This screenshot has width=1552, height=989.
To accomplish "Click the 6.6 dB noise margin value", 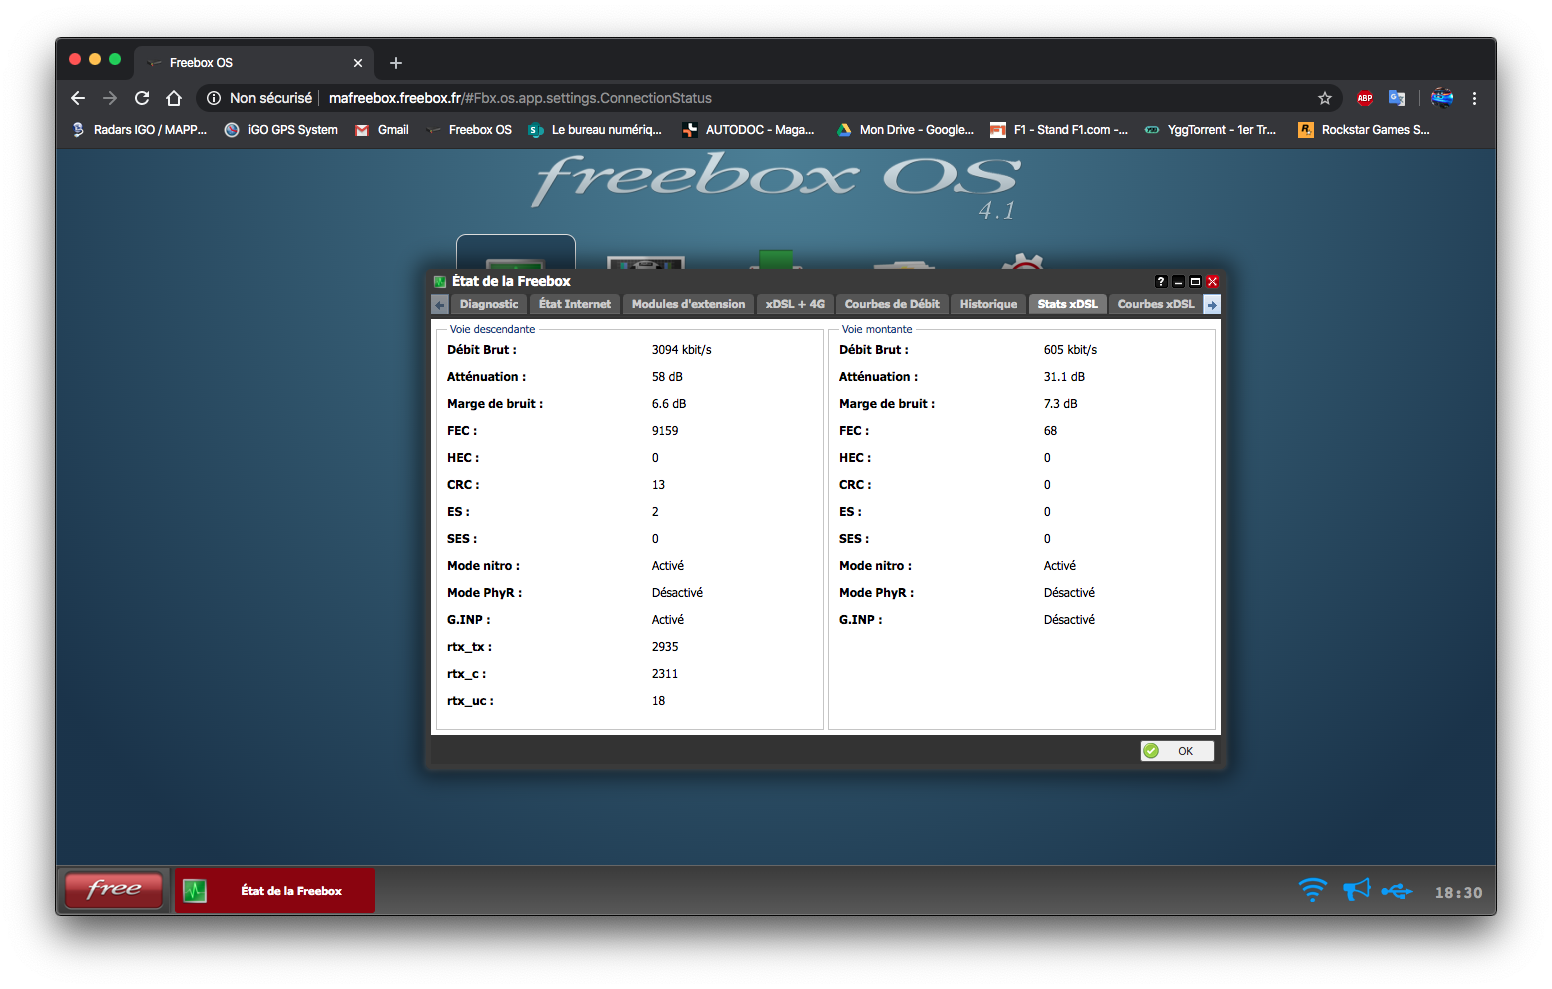I will [x=669, y=404].
